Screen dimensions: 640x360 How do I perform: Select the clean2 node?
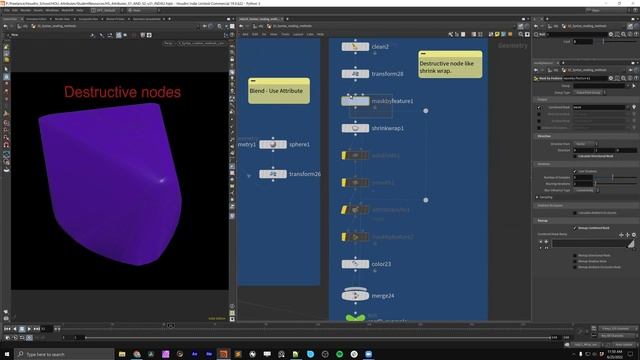click(x=355, y=47)
